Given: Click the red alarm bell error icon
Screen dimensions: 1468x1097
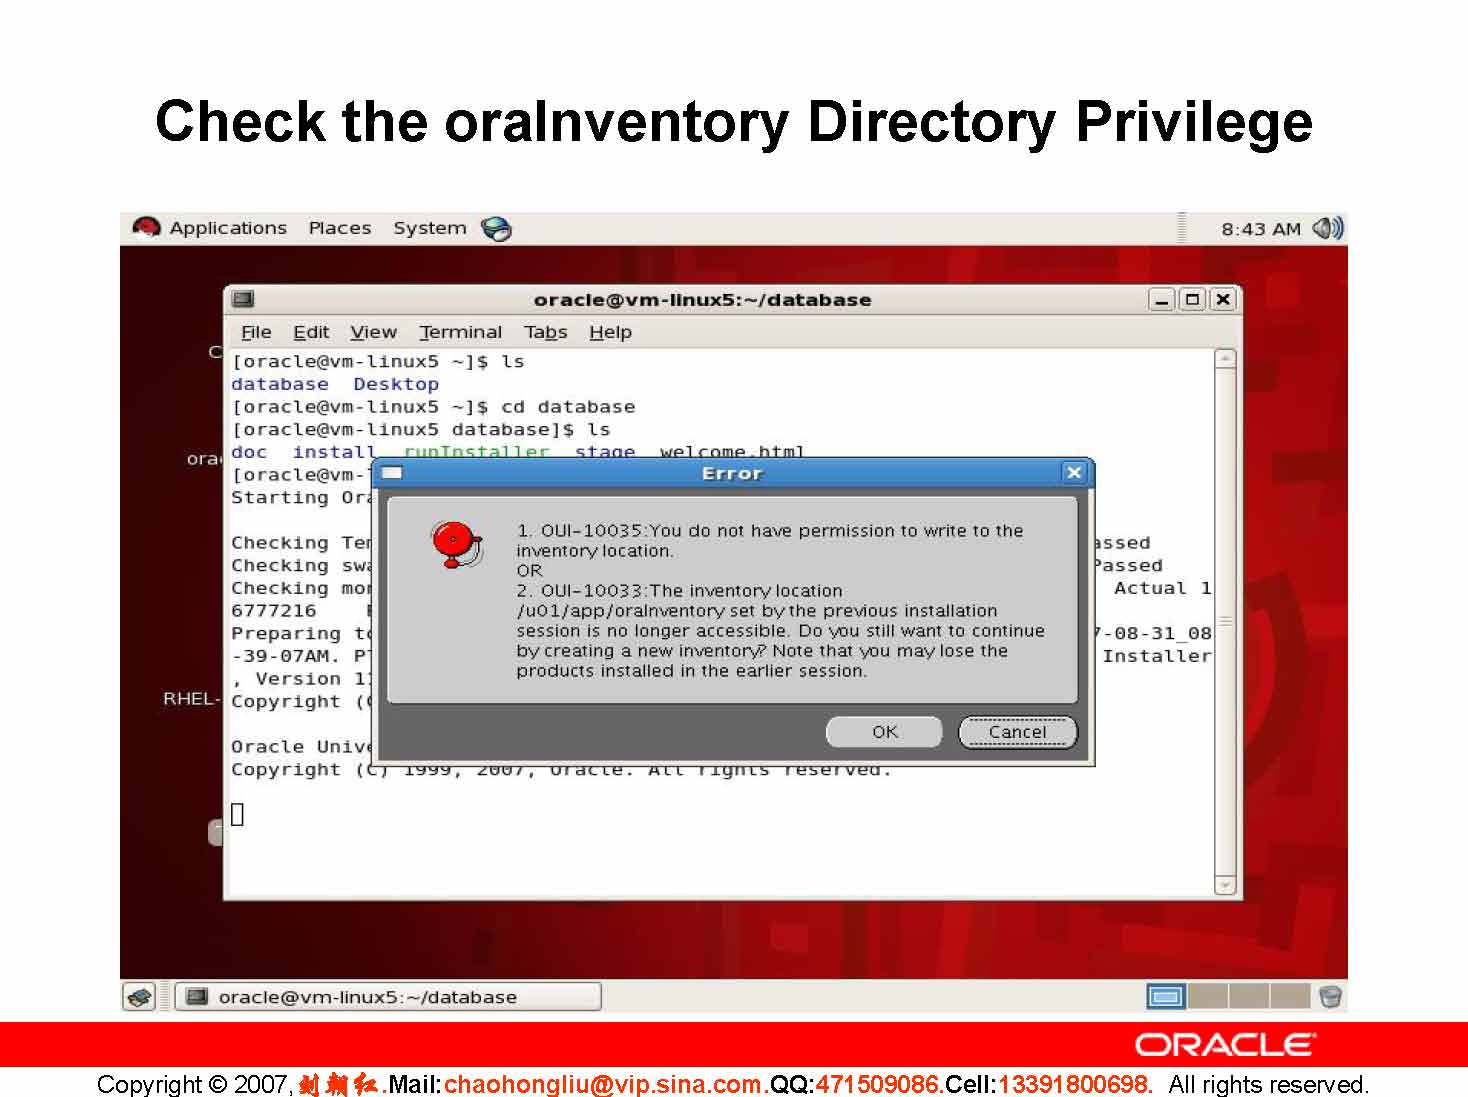Looking at the screenshot, I should (457, 545).
